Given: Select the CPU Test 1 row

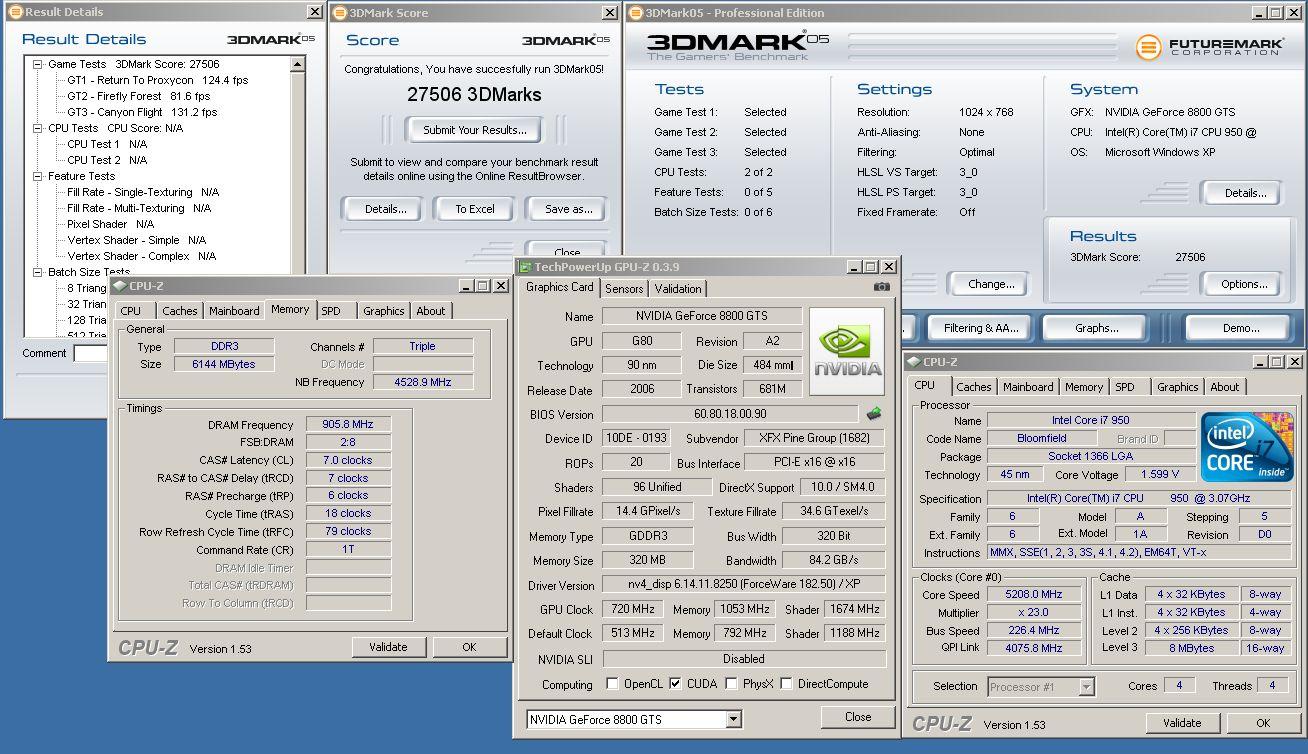Looking at the screenshot, I should [x=107, y=144].
